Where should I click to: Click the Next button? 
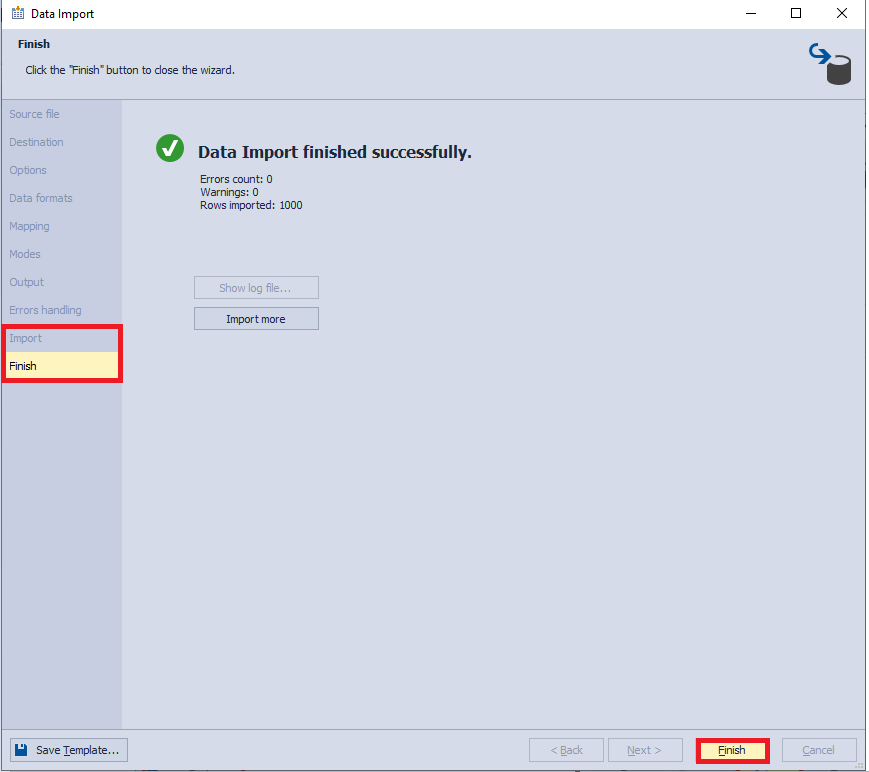pyautogui.click(x=645, y=750)
